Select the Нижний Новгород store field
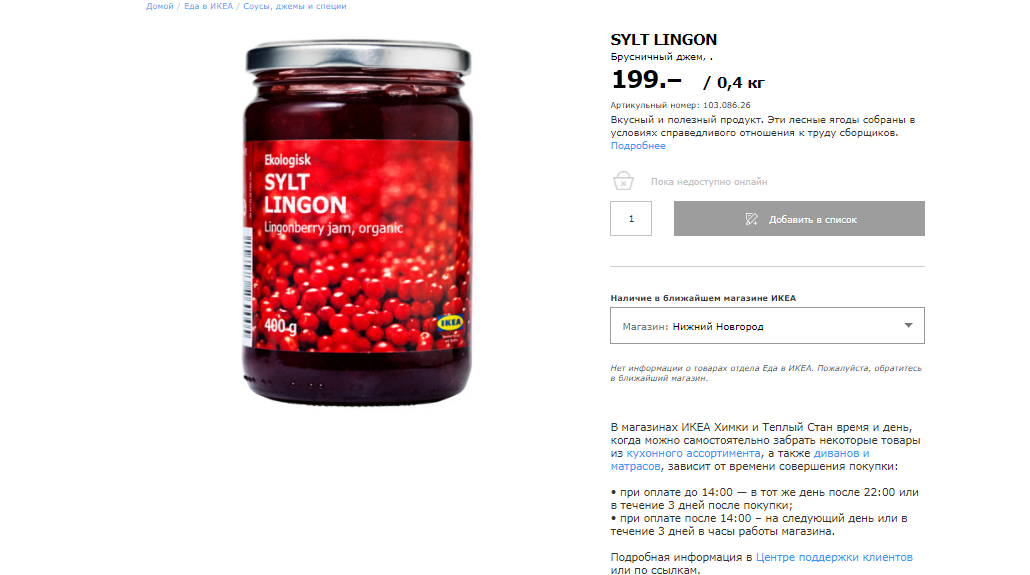 pos(767,325)
